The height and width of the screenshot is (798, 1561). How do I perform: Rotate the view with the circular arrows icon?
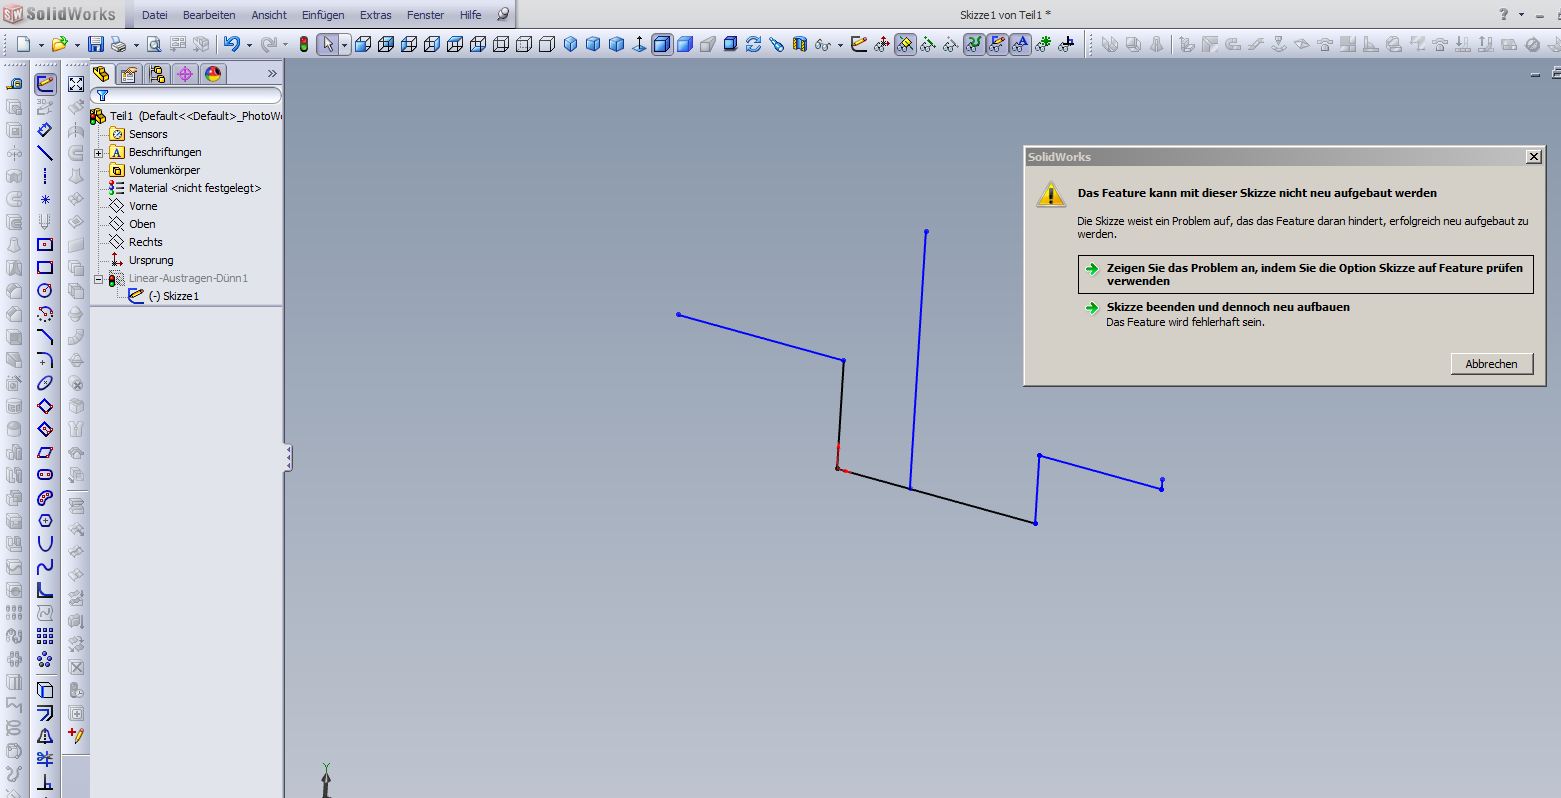[753, 45]
